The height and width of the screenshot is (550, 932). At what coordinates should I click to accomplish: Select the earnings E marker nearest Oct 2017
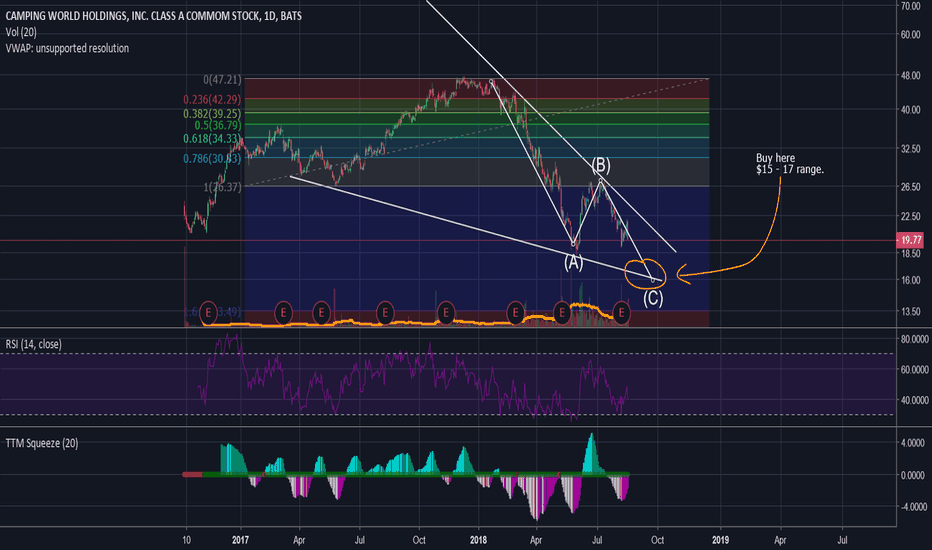pyautogui.click(x=446, y=312)
